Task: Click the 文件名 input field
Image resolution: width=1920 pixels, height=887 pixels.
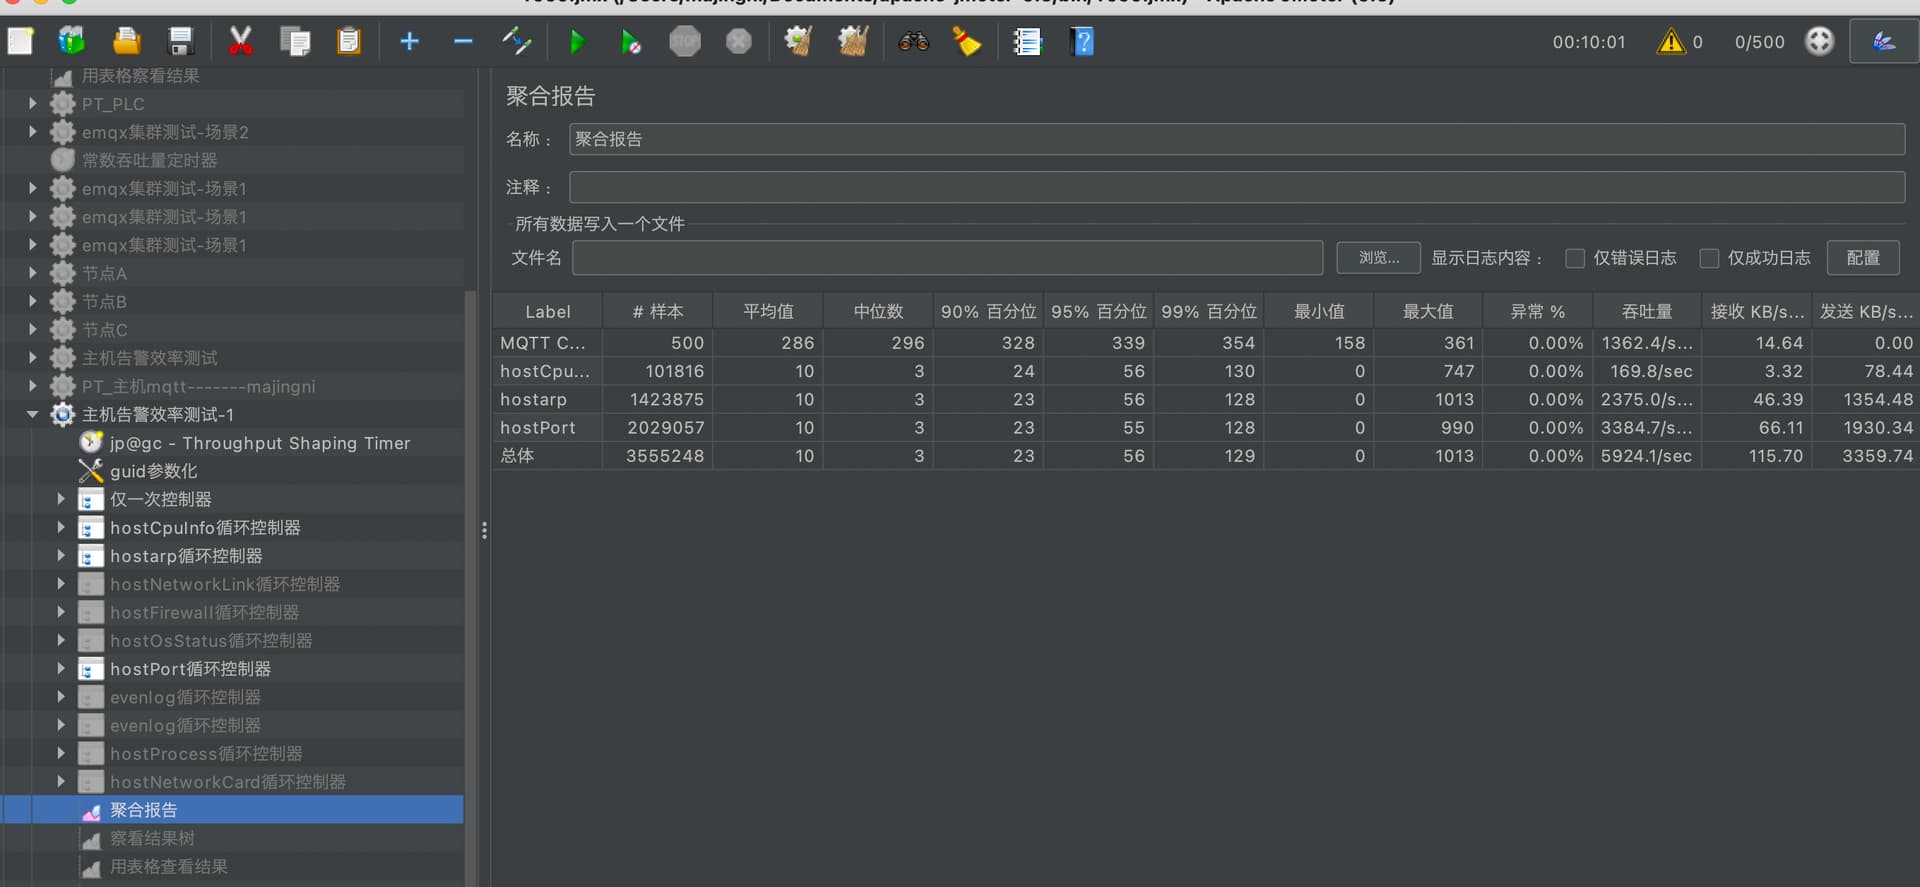Action: click(946, 258)
